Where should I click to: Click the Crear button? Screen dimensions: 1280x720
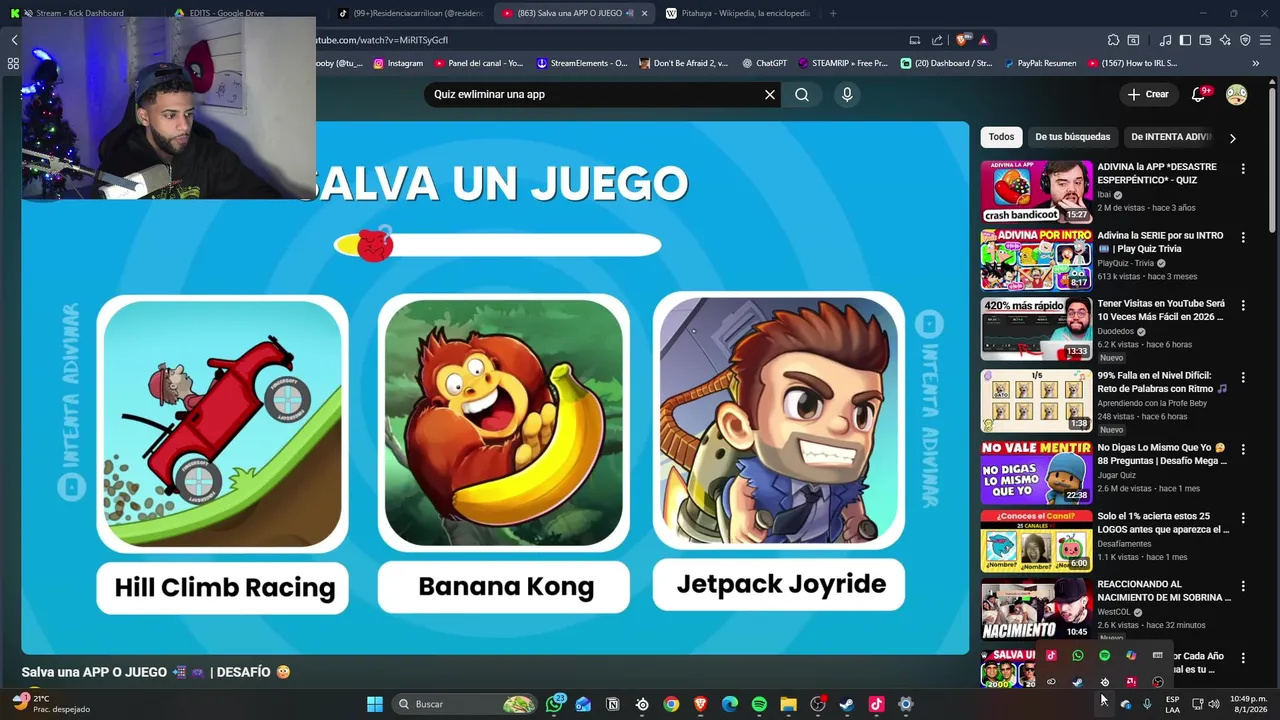pos(1147,94)
